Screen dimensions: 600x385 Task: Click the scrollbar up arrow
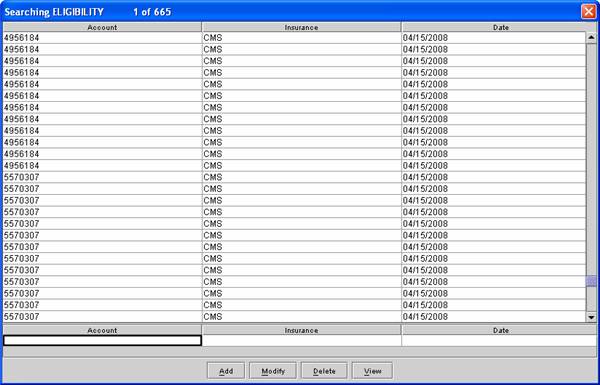tap(591, 38)
